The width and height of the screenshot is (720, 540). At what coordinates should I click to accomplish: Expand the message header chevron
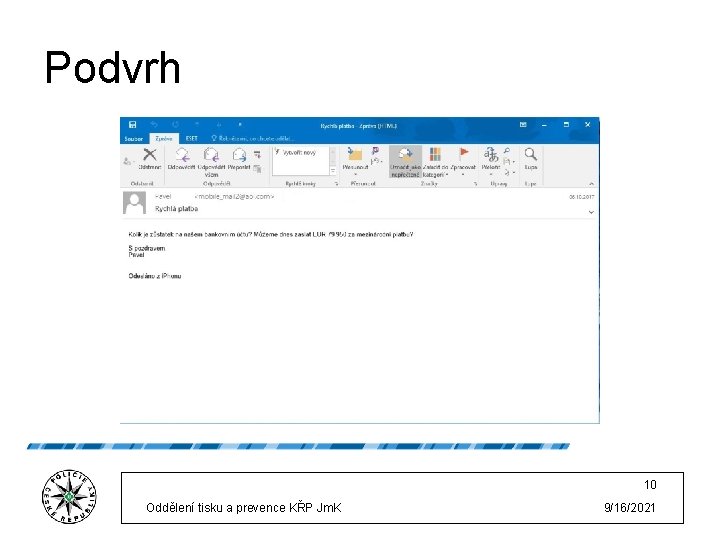point(591,212)
